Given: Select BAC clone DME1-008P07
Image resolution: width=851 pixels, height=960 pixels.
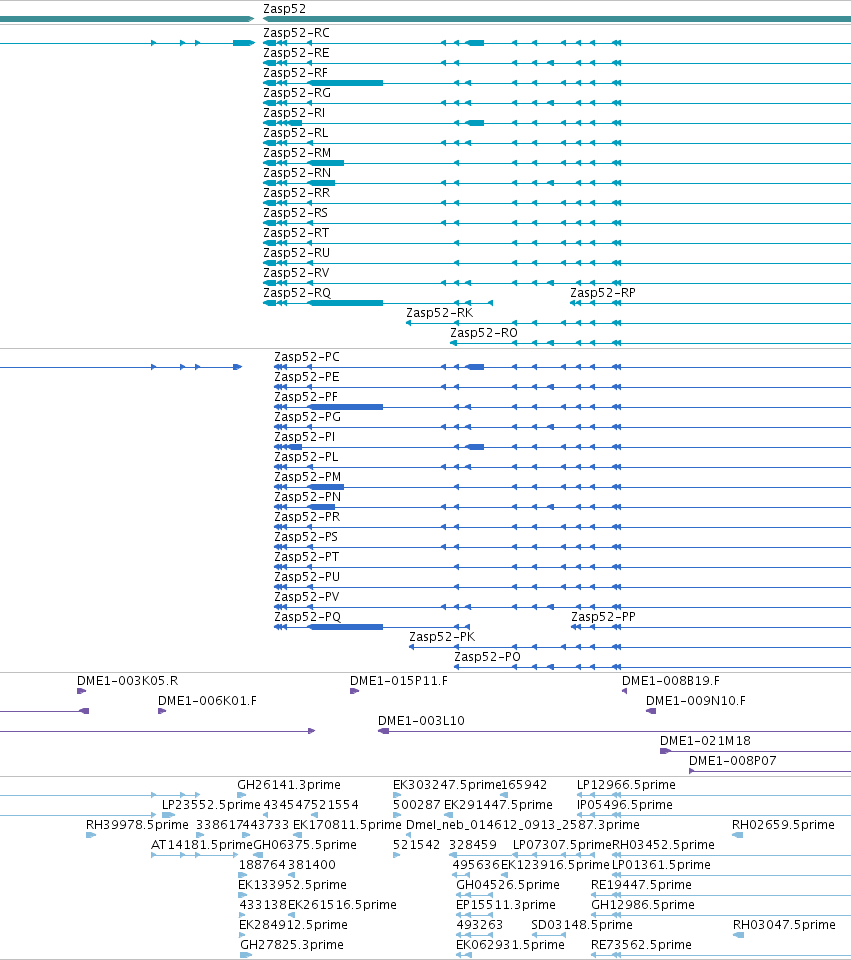Looking at the screenshot, I should (x=733, y=761).
